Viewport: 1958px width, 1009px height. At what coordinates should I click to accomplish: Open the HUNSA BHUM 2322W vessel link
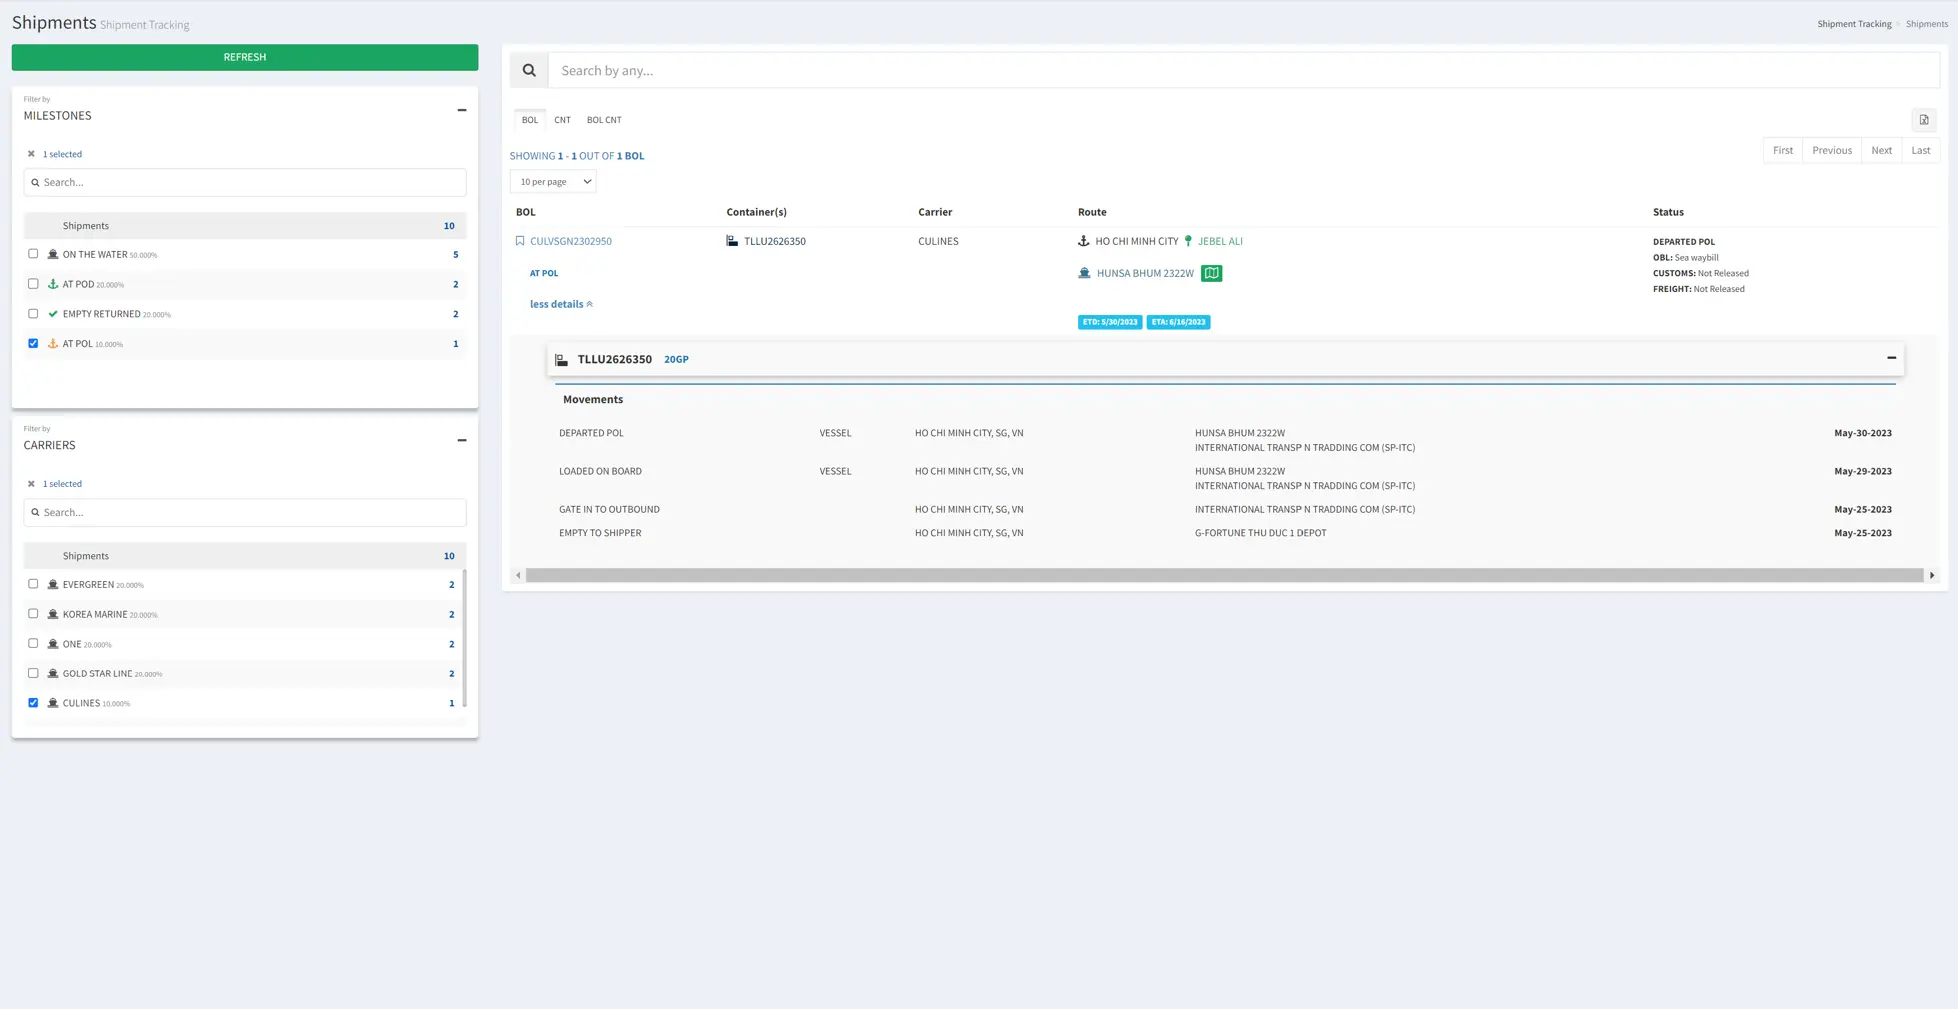pos(1145,273)
